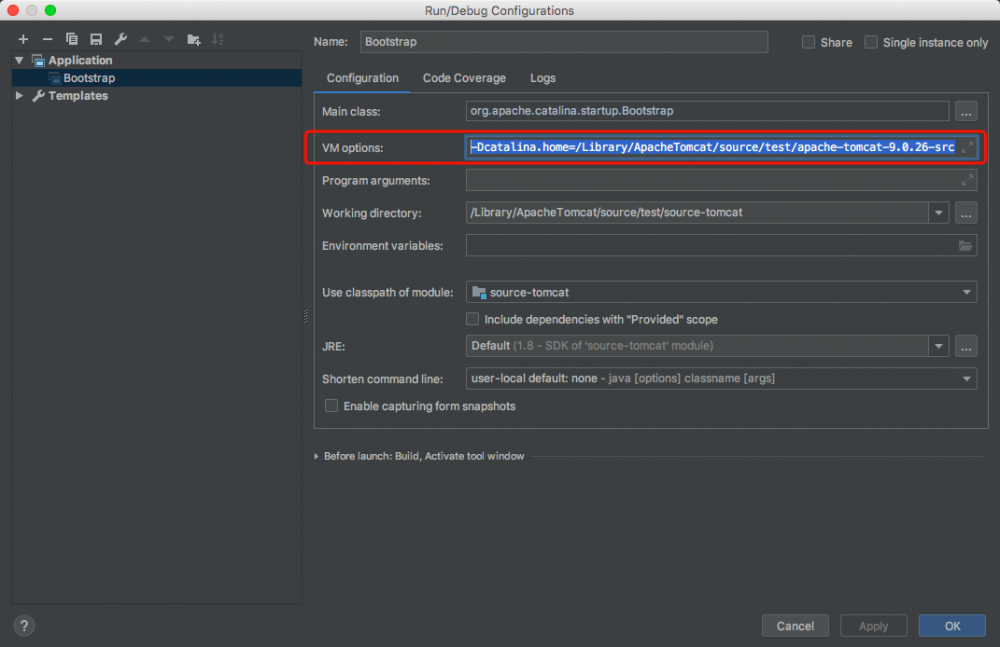The image size is (1000, 647).
Task: Browse environment variables using folder icon
Action: pyautogui.click(x=965, y=246)
